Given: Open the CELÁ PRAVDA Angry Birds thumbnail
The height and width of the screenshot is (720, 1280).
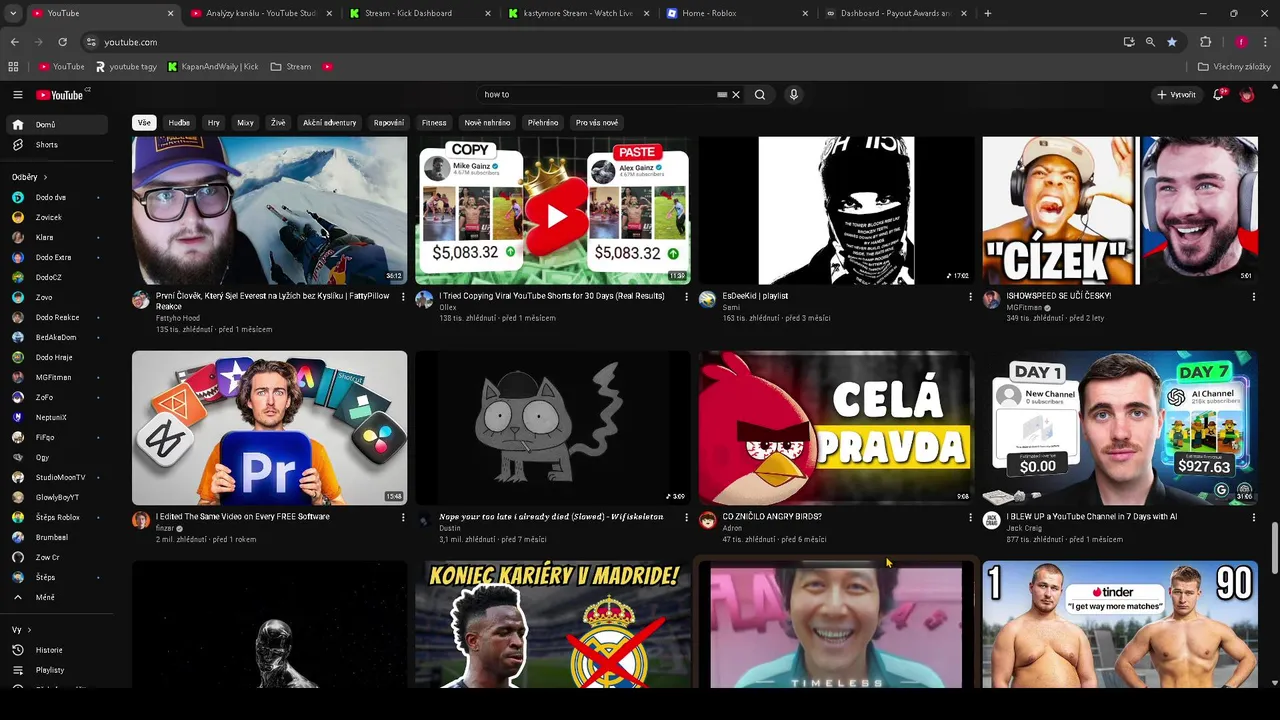Looking at the screenshot, I should [x=836, y=427].
